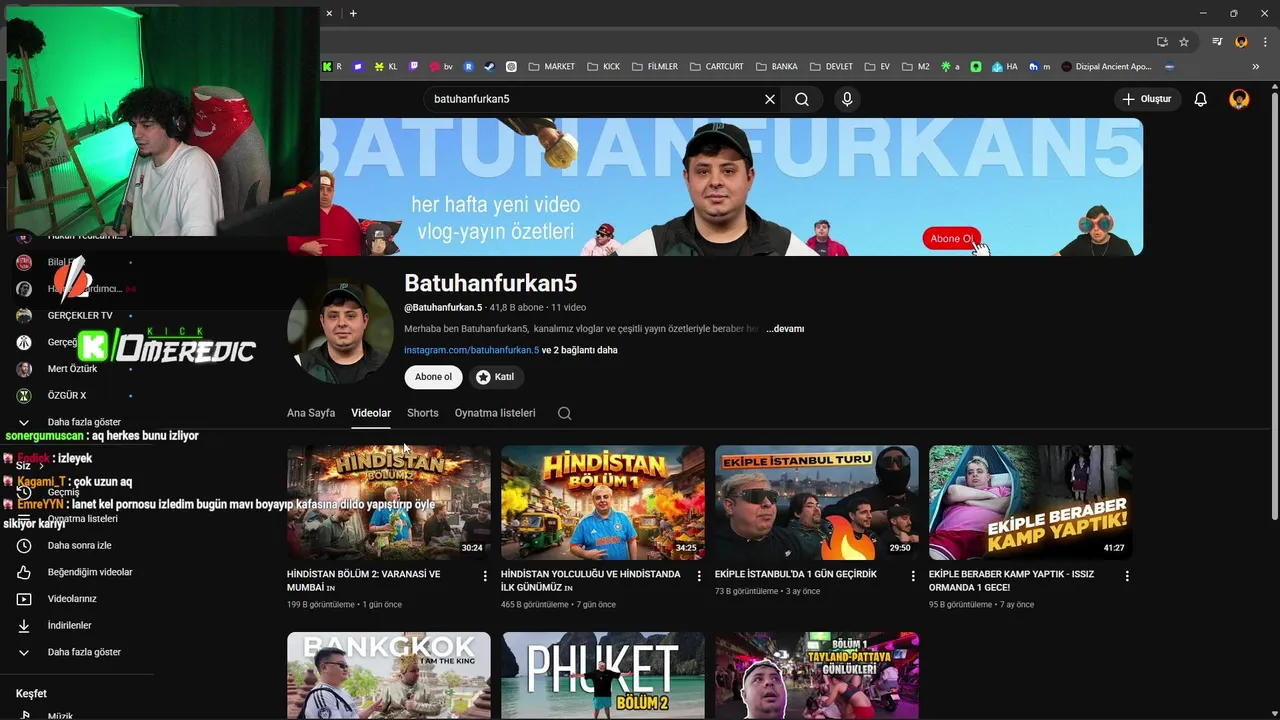Open the Ekiple İstanbul Turu thumbnail

[817, 503]
